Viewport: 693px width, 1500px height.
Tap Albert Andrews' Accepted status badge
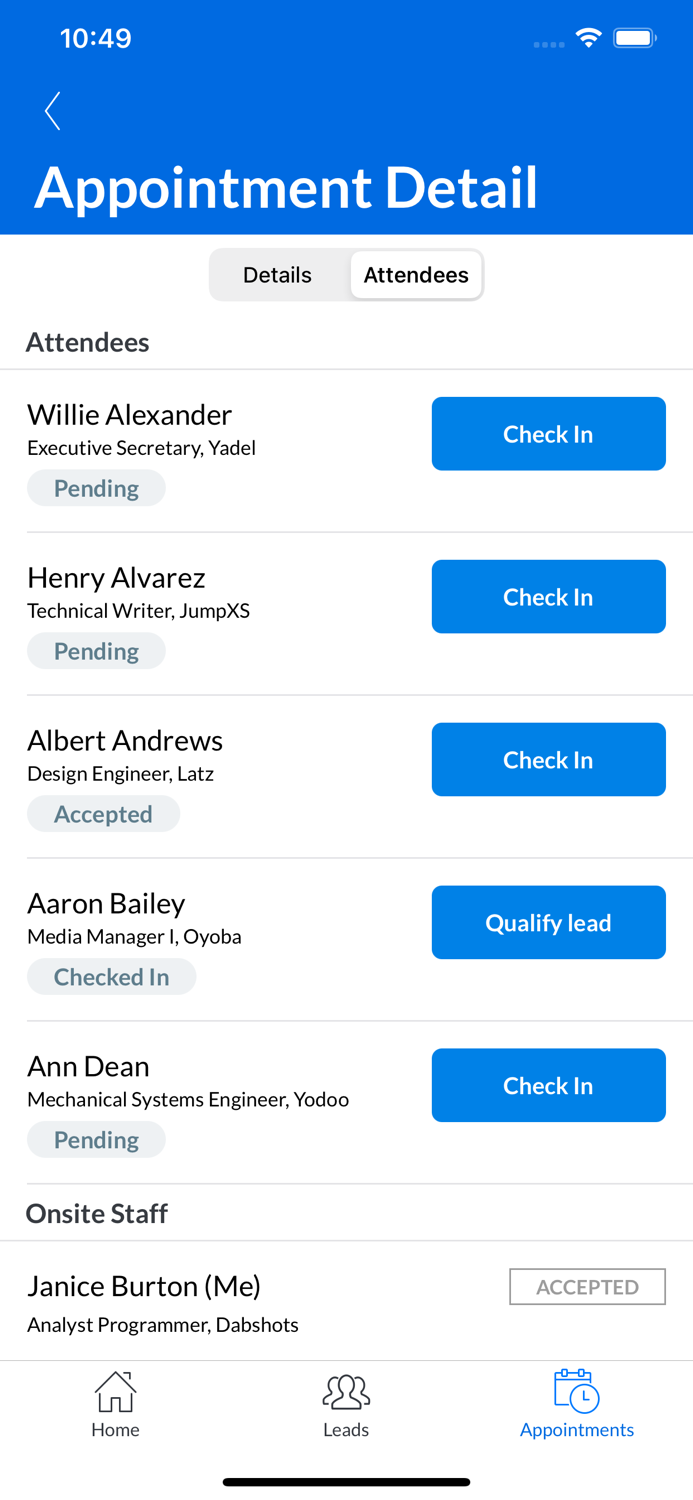click(103, 813)
